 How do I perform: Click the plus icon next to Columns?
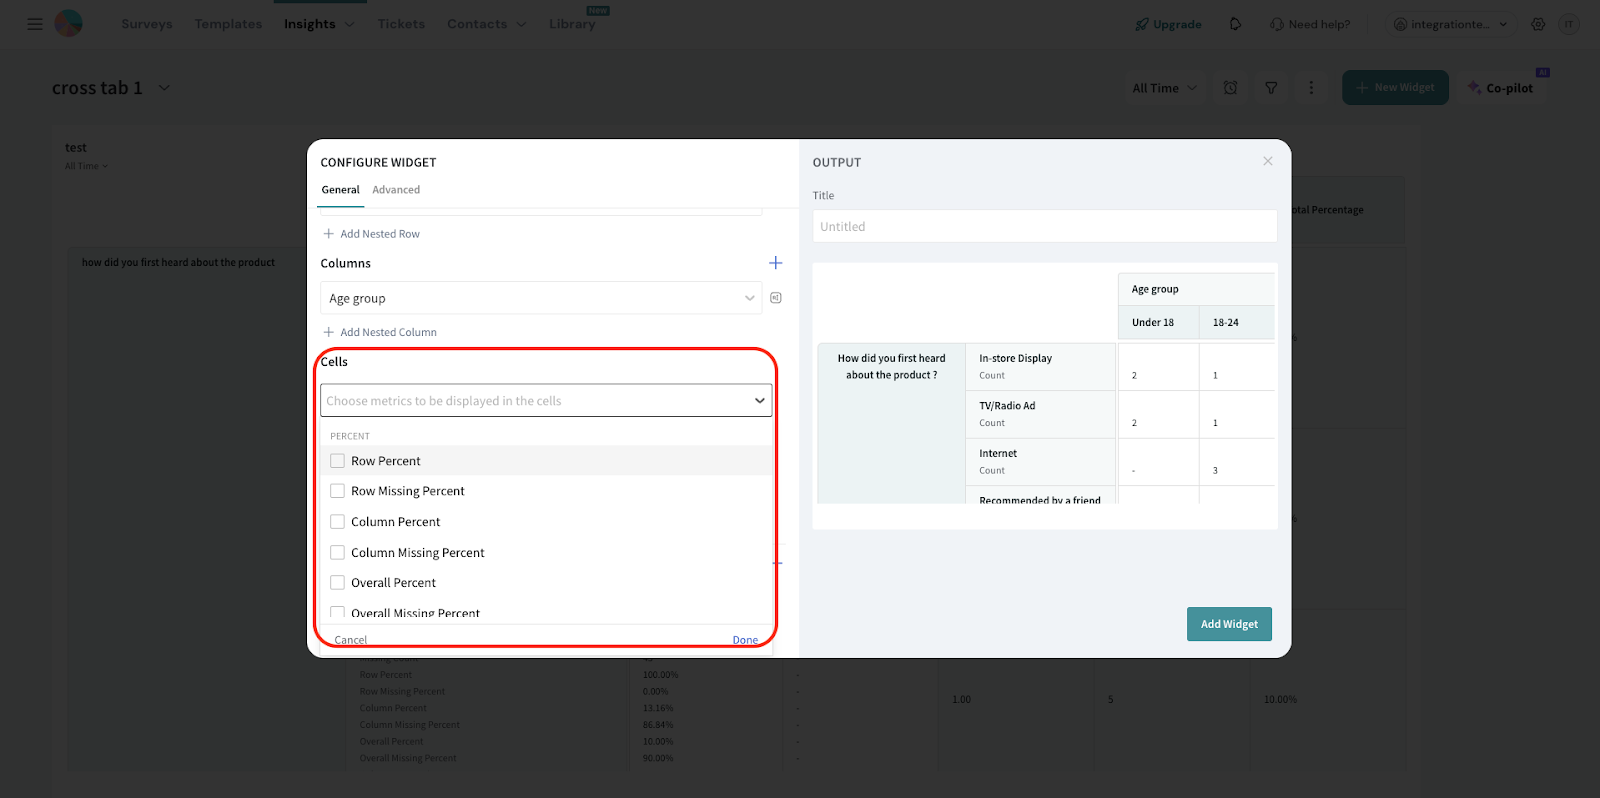click(775, 263)
